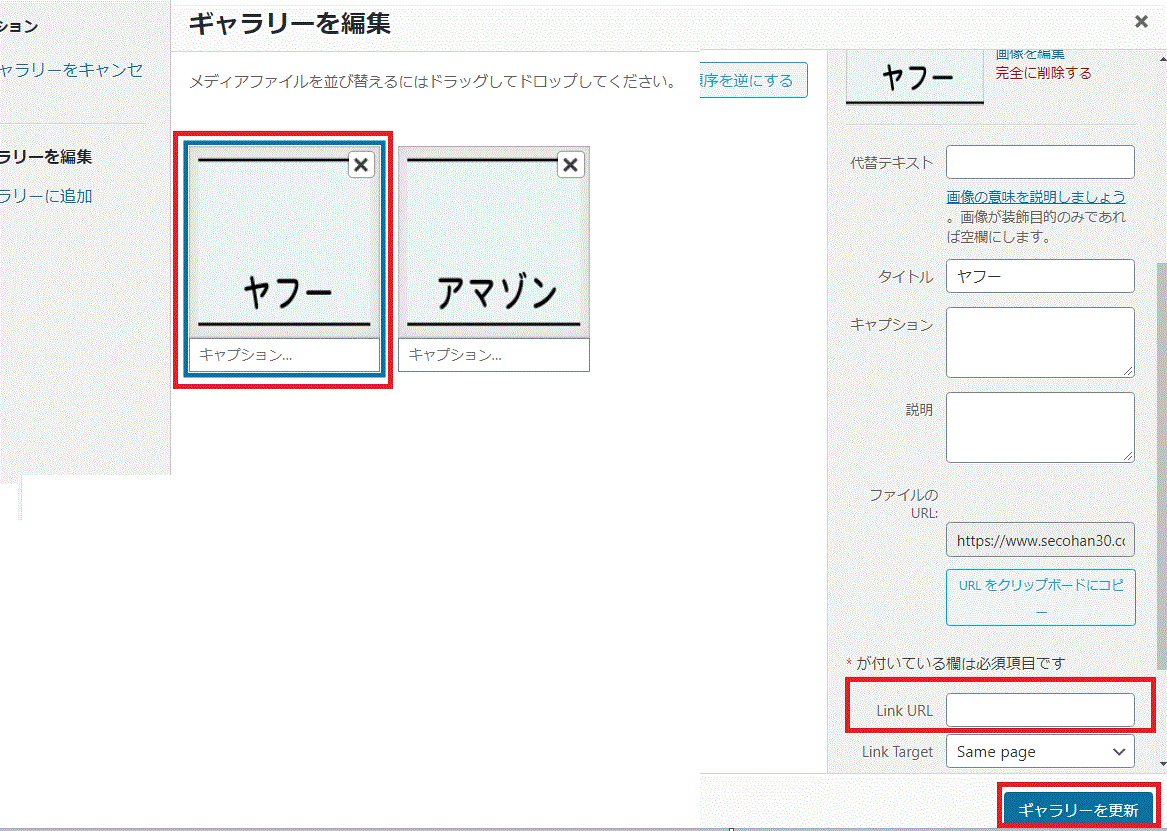1167x831 pixels.
Task: Select ギャラリーを編集 in the sidebar
Action: point(46,157)
